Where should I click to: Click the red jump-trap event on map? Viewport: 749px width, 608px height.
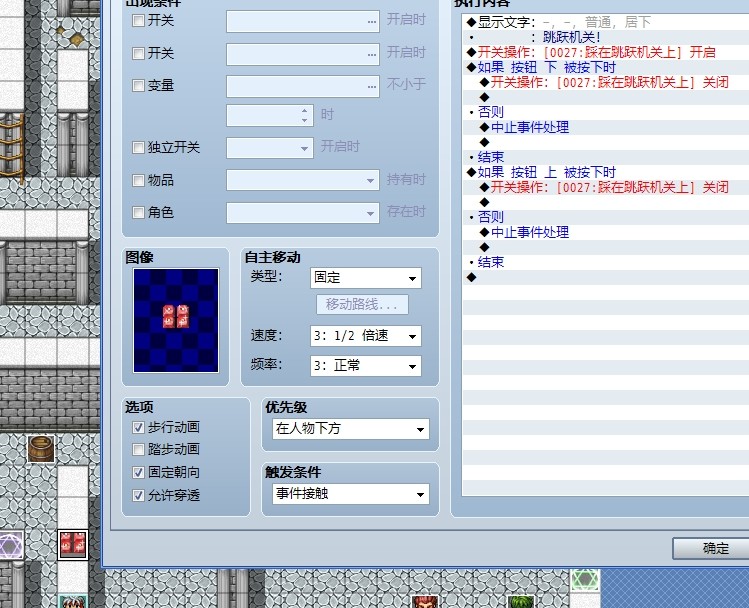point(73,544)
